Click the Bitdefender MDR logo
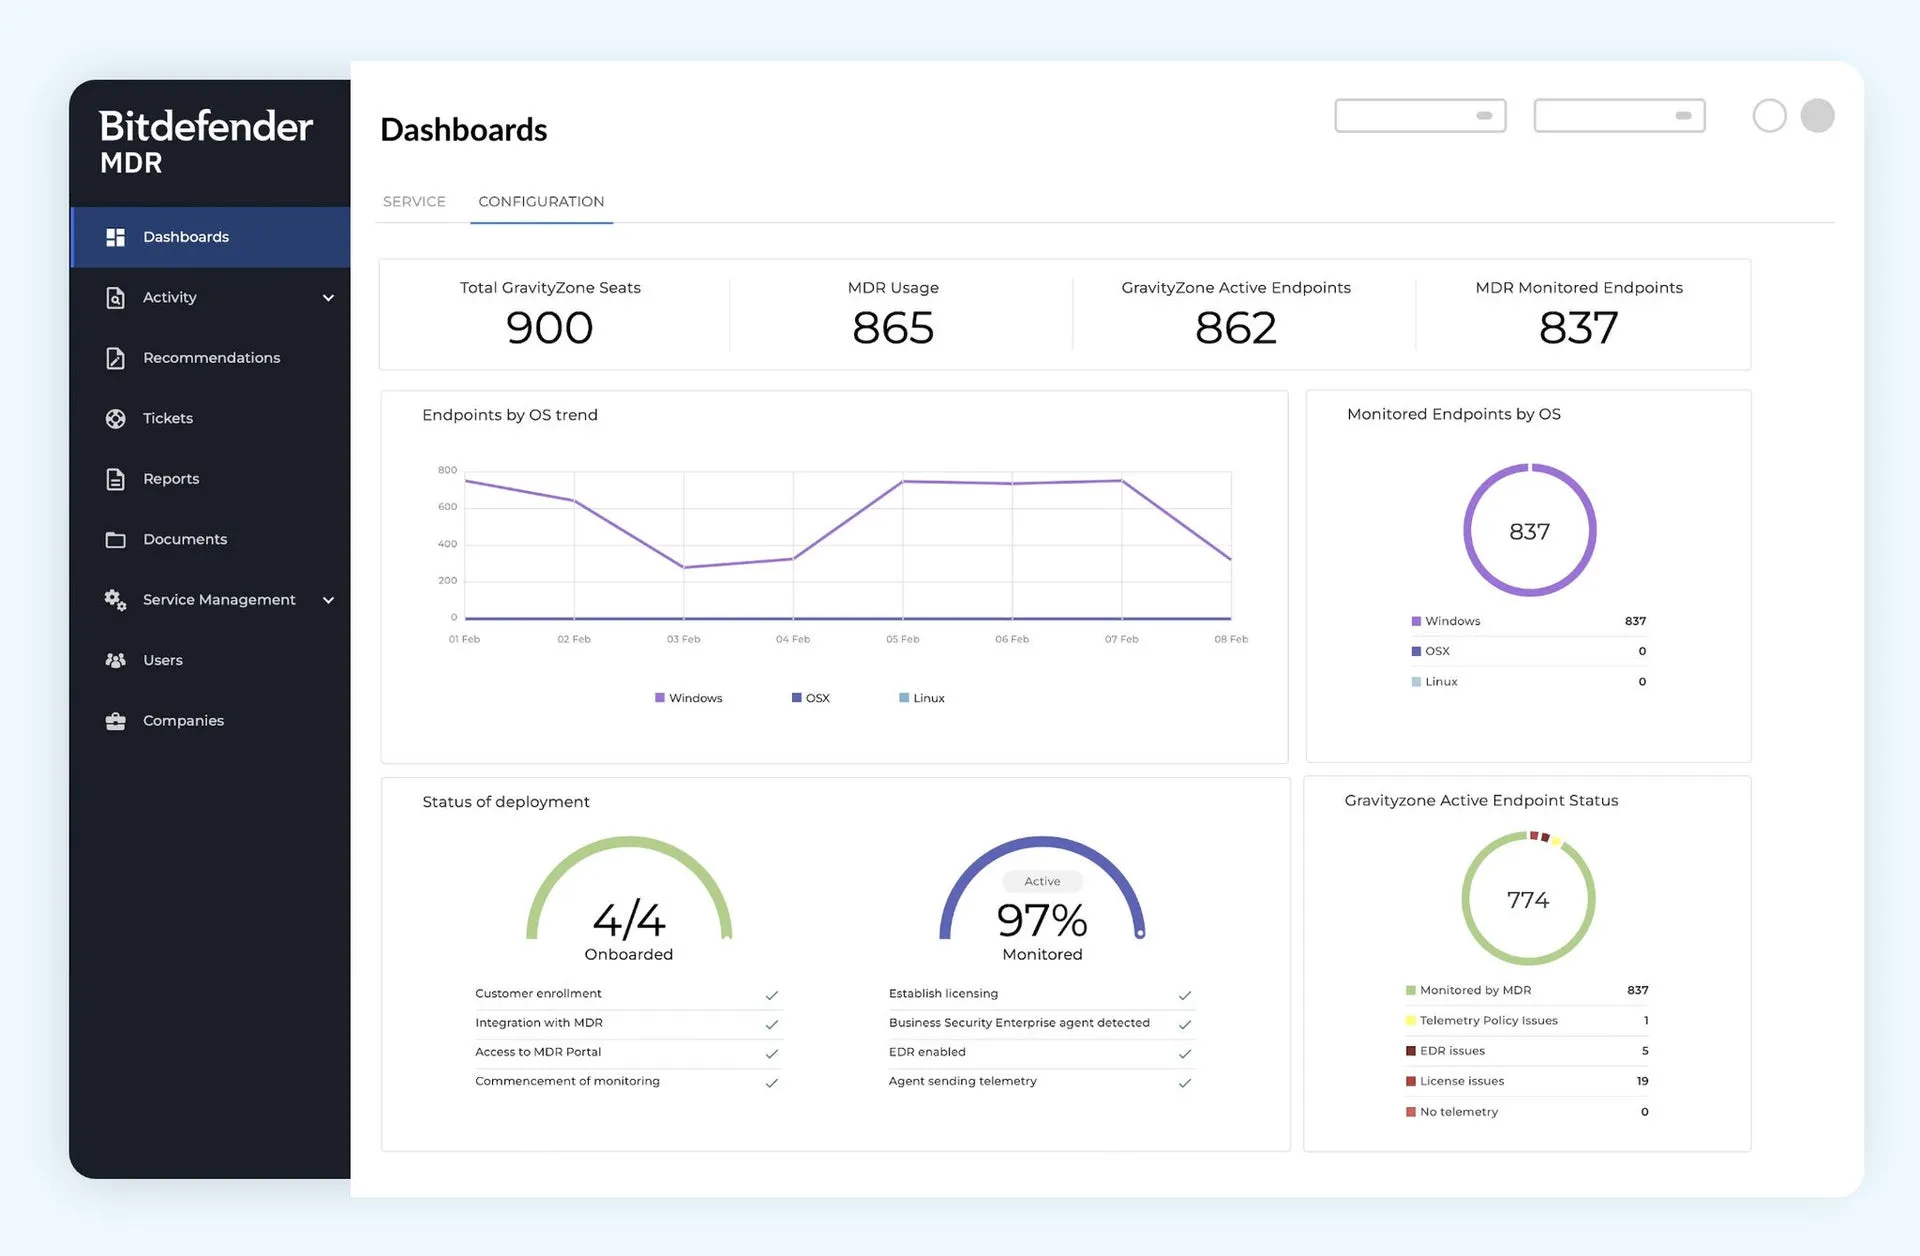This screenshot has width=1920, height=1256. pyautogui.click(x=205, y=141)
